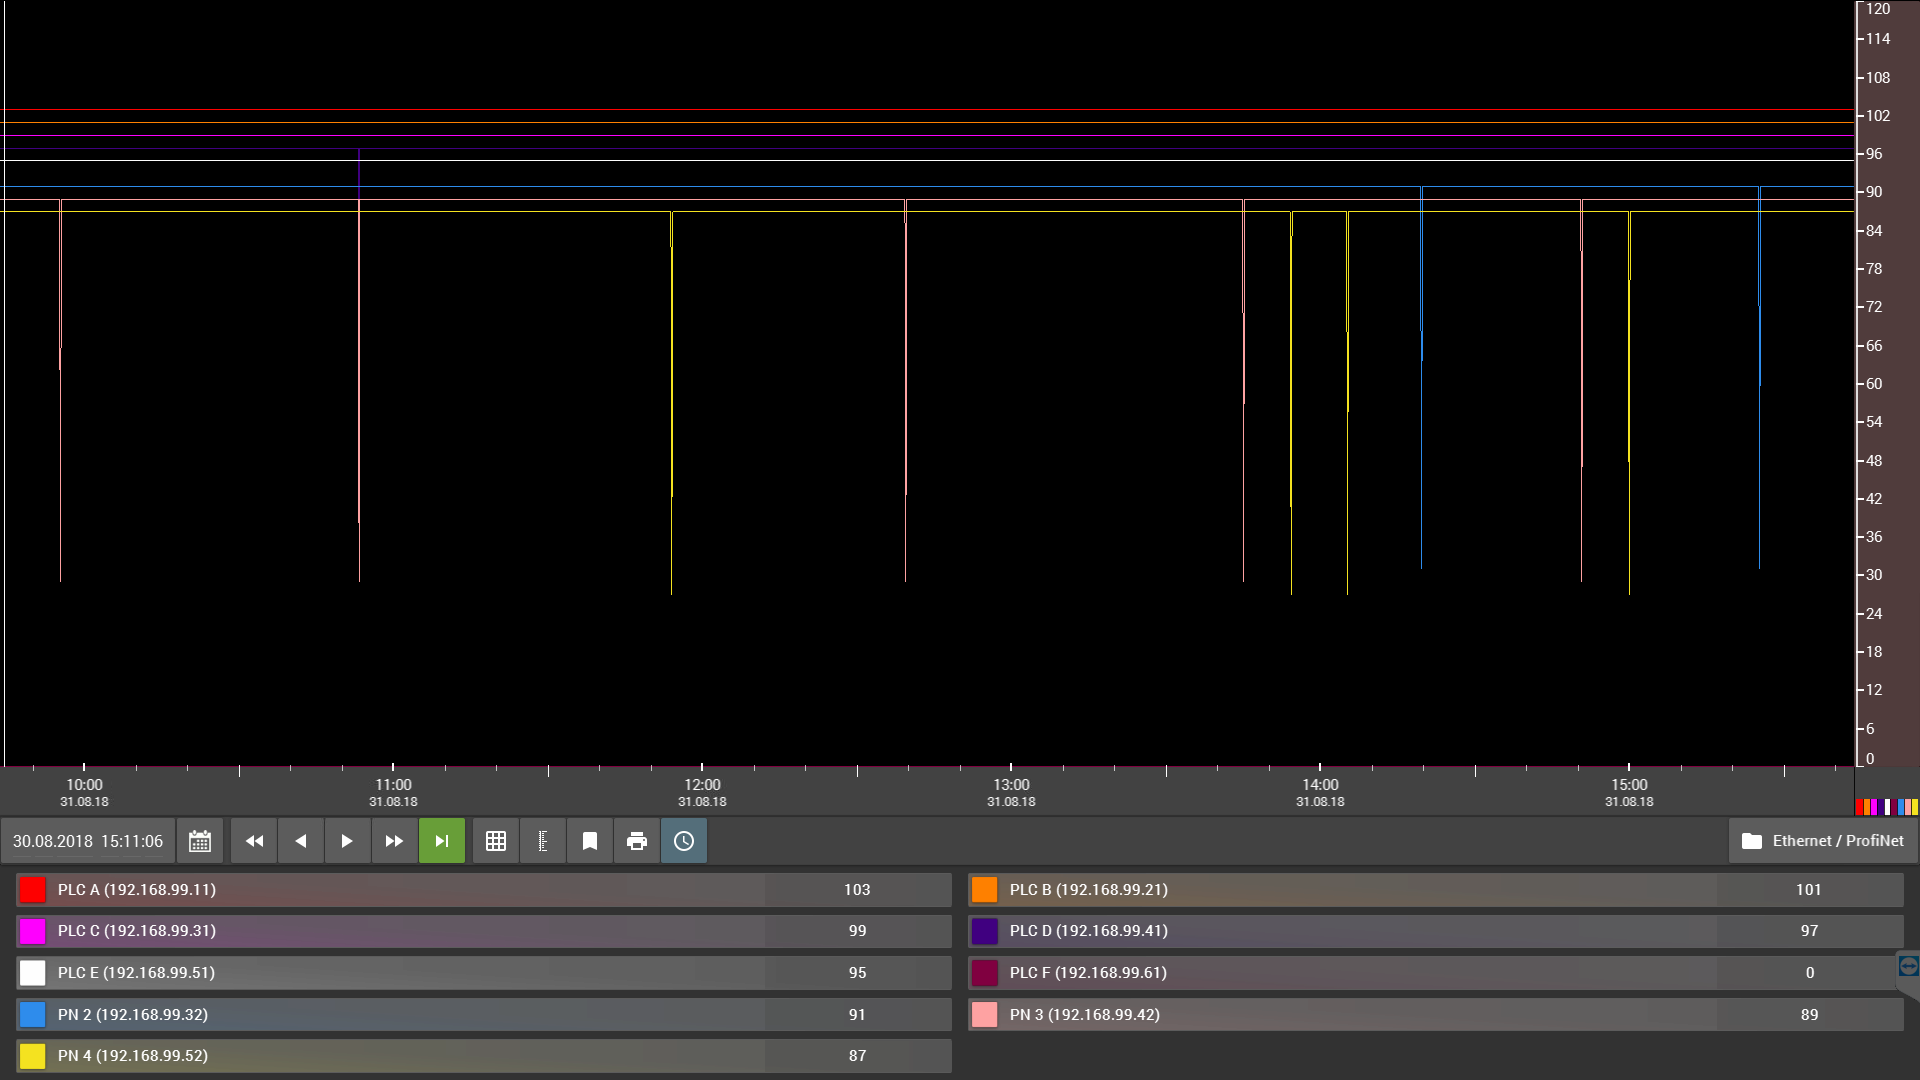Click the fast forward double-arrow button

point(394,841)
